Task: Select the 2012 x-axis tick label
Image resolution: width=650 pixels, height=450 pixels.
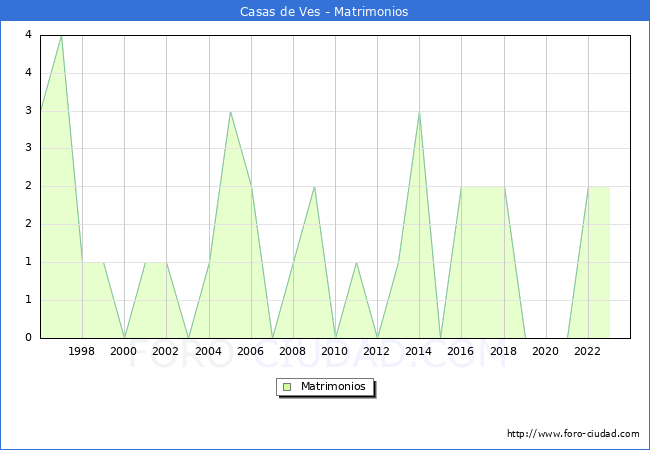Action: click(377, 351)
